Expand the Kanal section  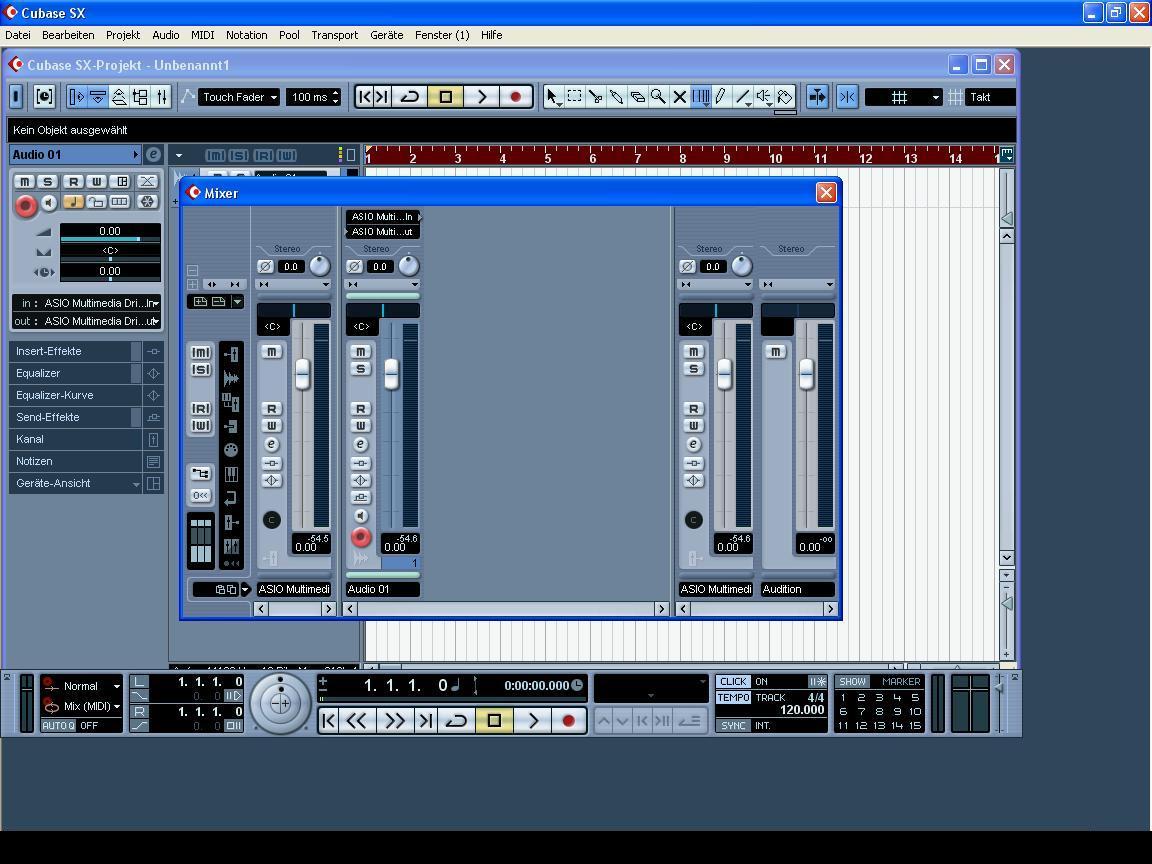(x=76, y=439)
